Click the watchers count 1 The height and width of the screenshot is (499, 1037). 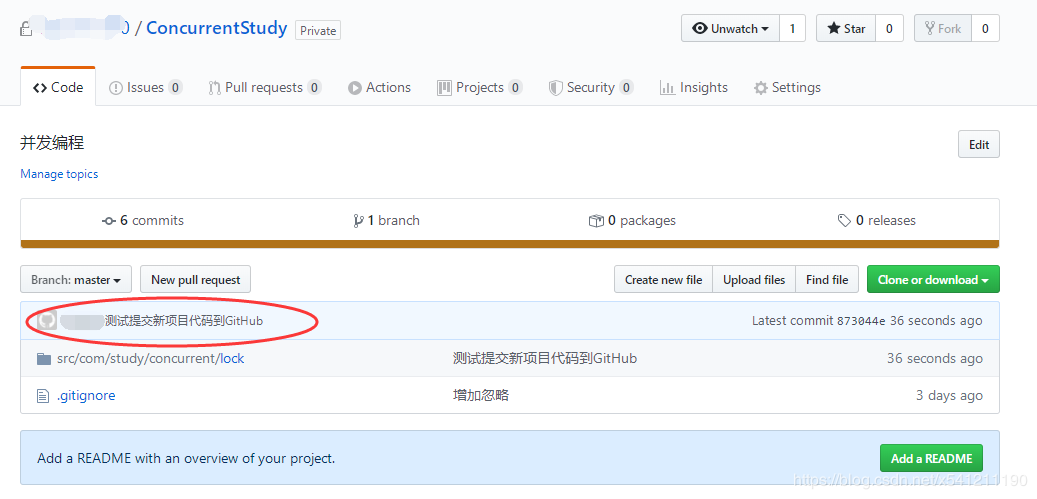click(792, 28)
